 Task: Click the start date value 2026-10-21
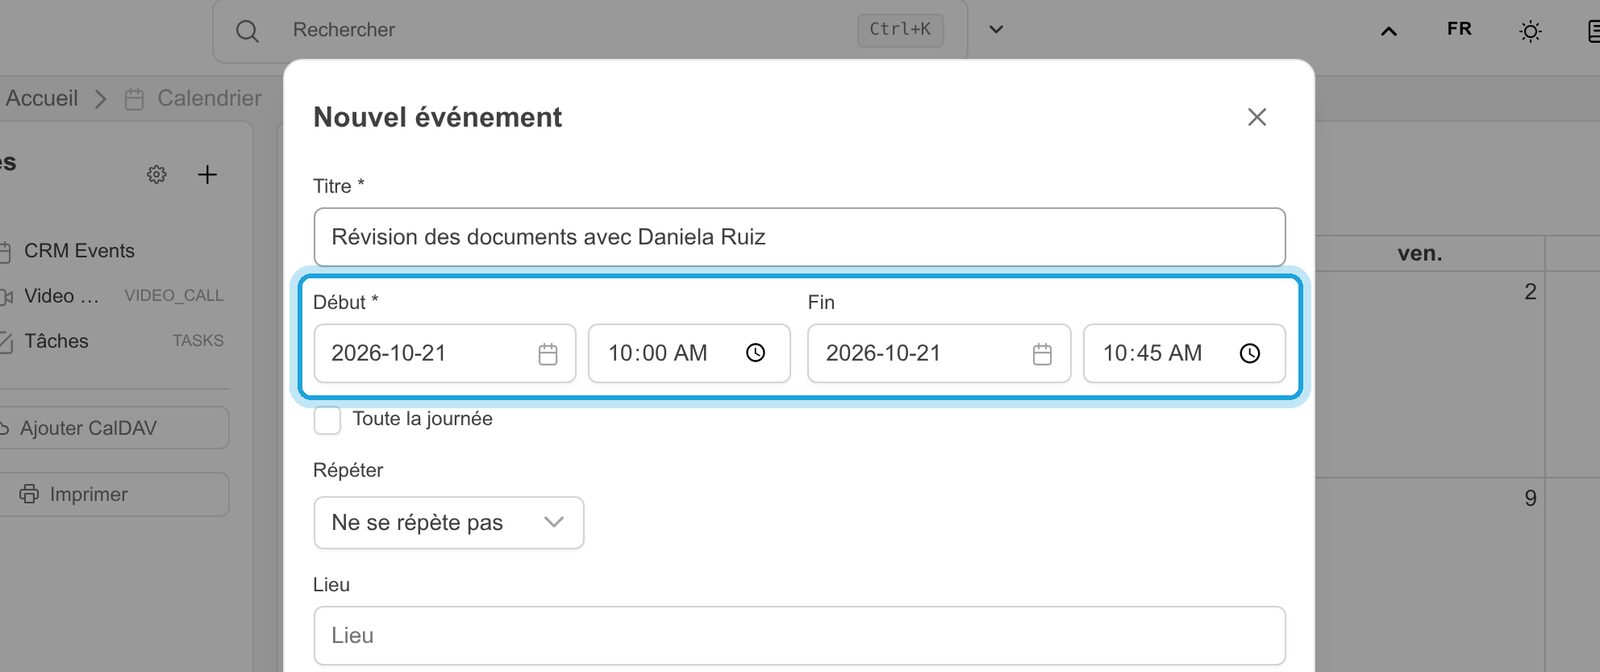pos(388,353)
